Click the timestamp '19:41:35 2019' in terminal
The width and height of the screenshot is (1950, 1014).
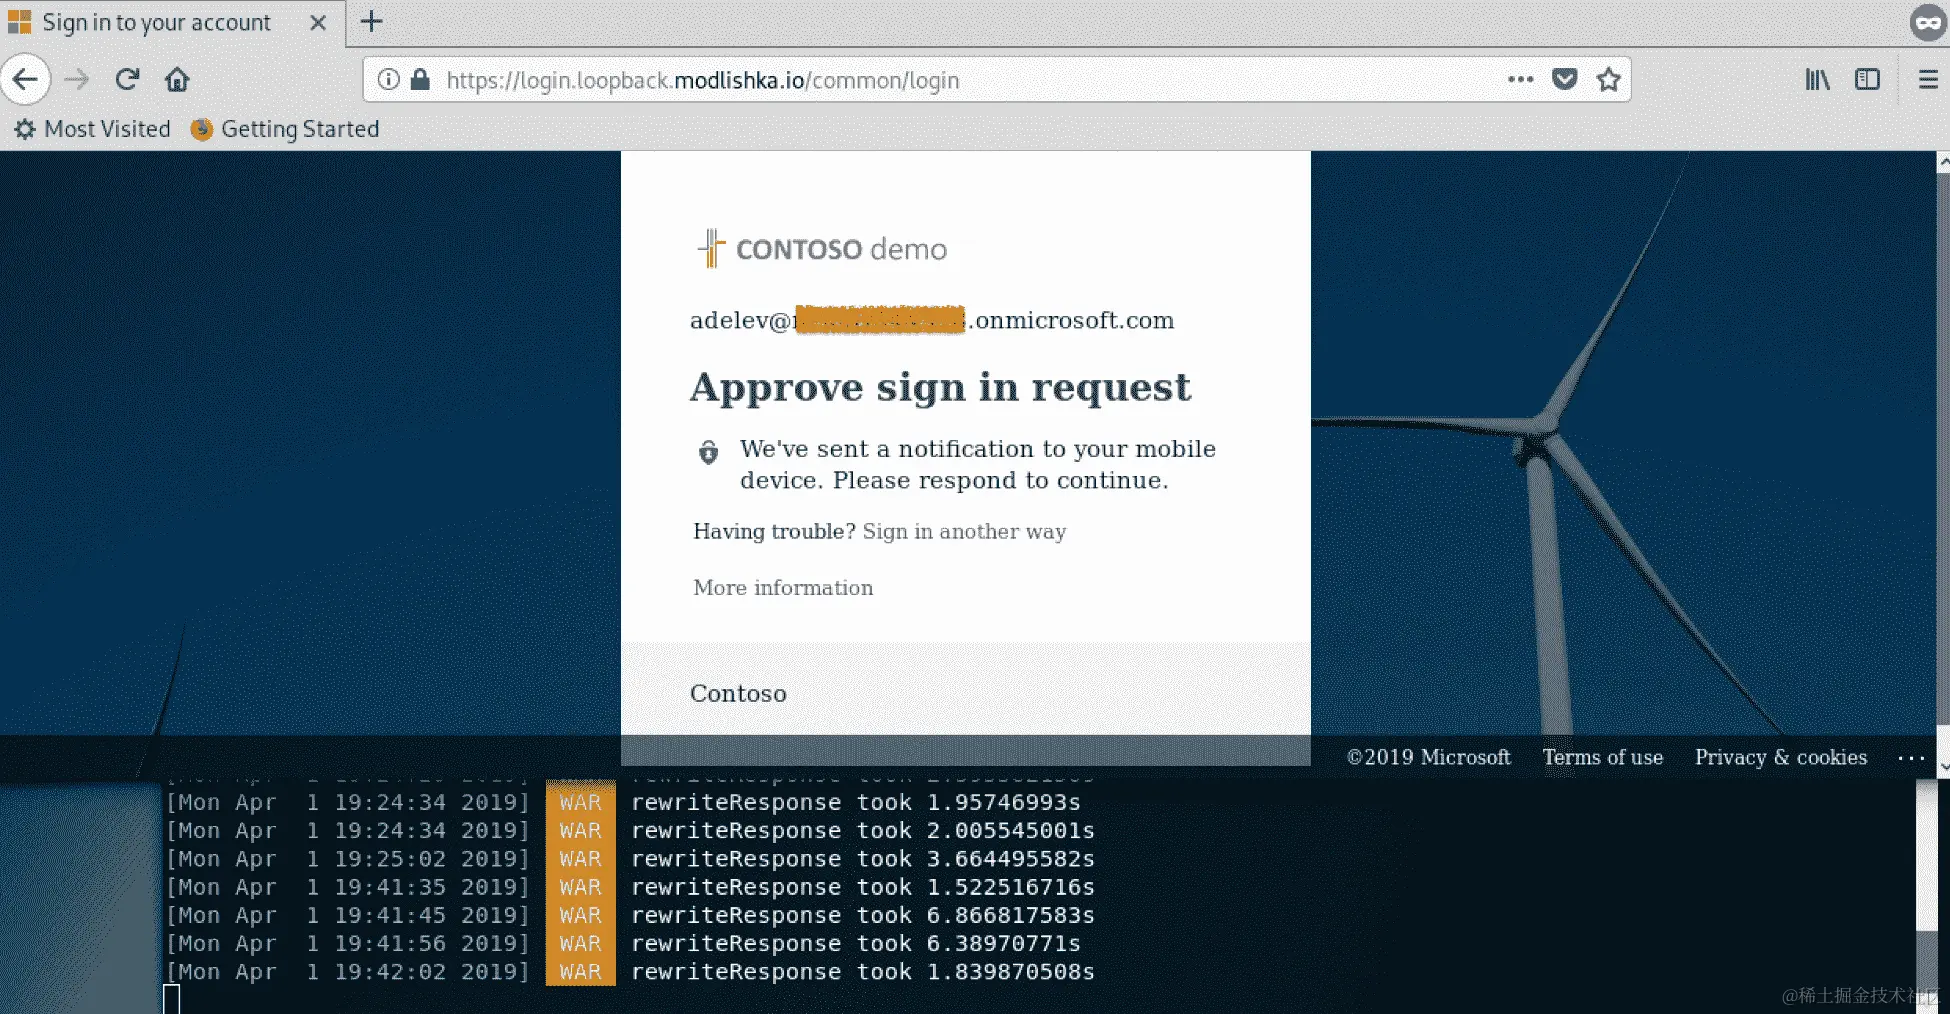425,887
